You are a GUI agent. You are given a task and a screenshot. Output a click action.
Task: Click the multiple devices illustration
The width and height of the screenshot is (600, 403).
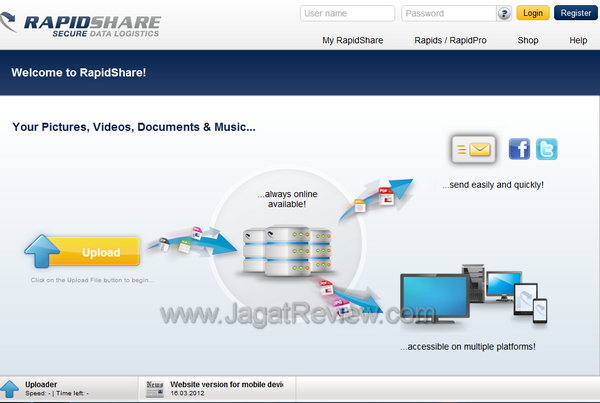pyautogui.click(x=474, y=294)
